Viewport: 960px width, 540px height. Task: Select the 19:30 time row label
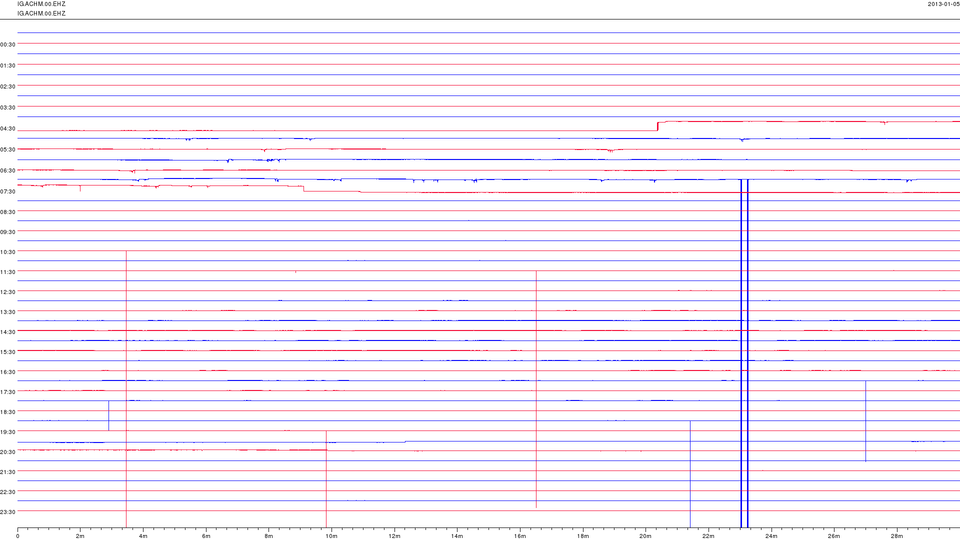[8, 432]
